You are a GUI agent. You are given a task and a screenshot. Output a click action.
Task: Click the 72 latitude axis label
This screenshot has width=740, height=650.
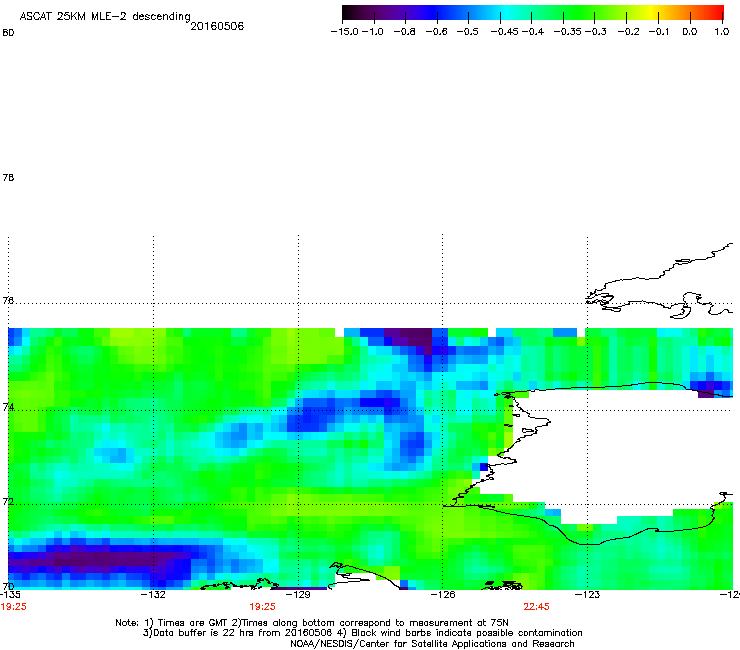point(8,501)
